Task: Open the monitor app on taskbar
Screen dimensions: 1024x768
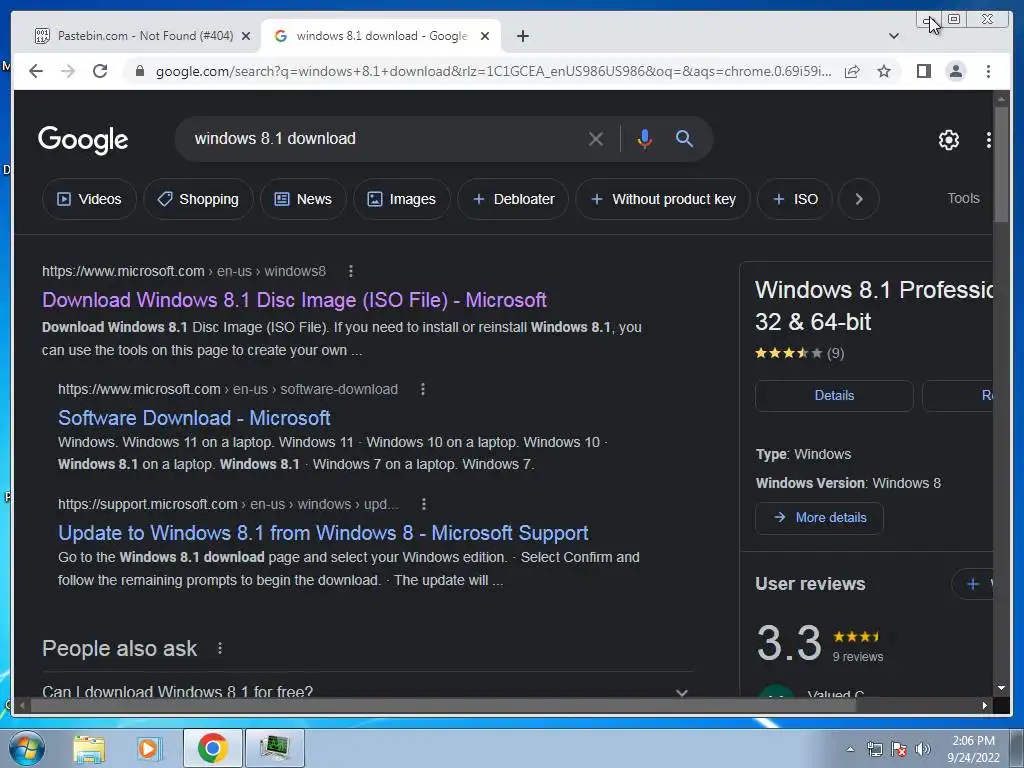Action: pos(275,748)
